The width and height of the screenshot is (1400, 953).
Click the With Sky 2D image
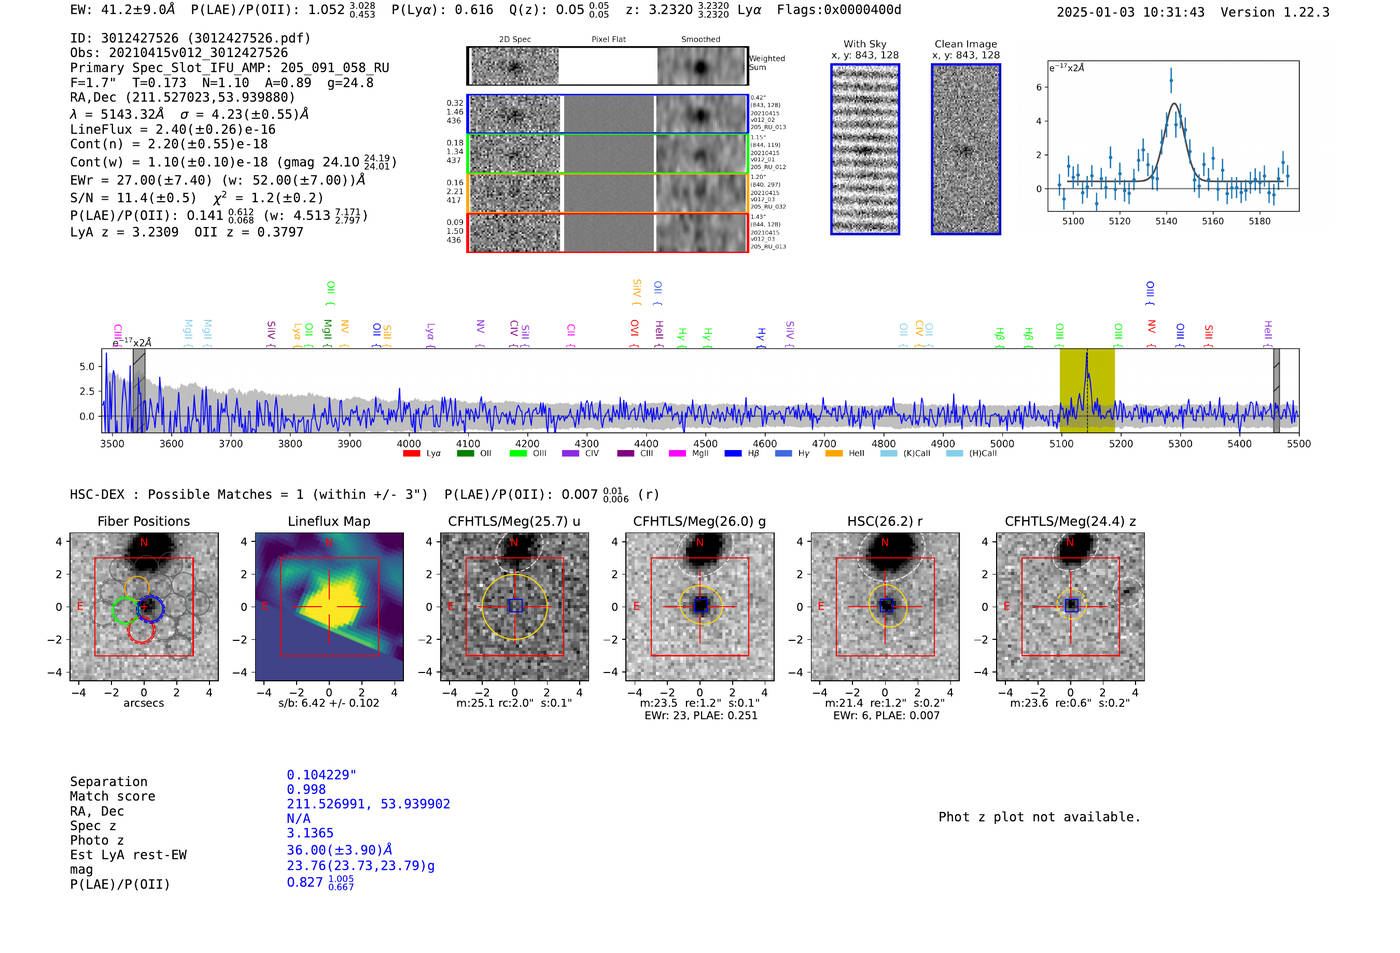(865, 149)
